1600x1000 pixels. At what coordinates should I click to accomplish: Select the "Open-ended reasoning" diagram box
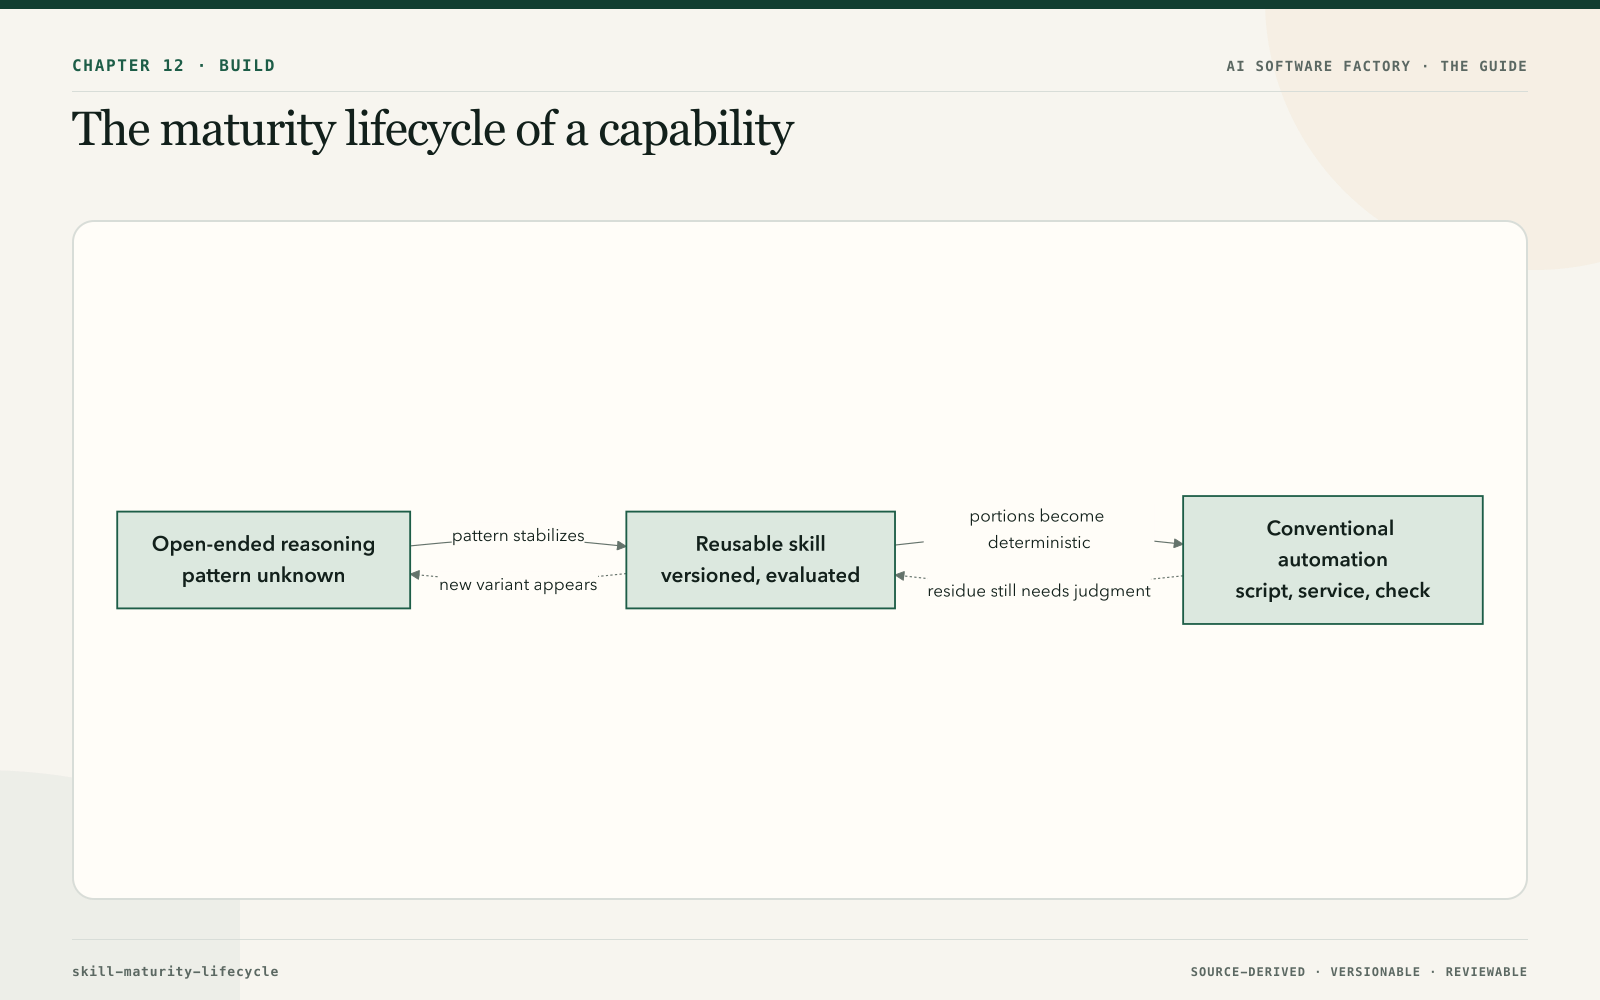(x=264, y=560)
